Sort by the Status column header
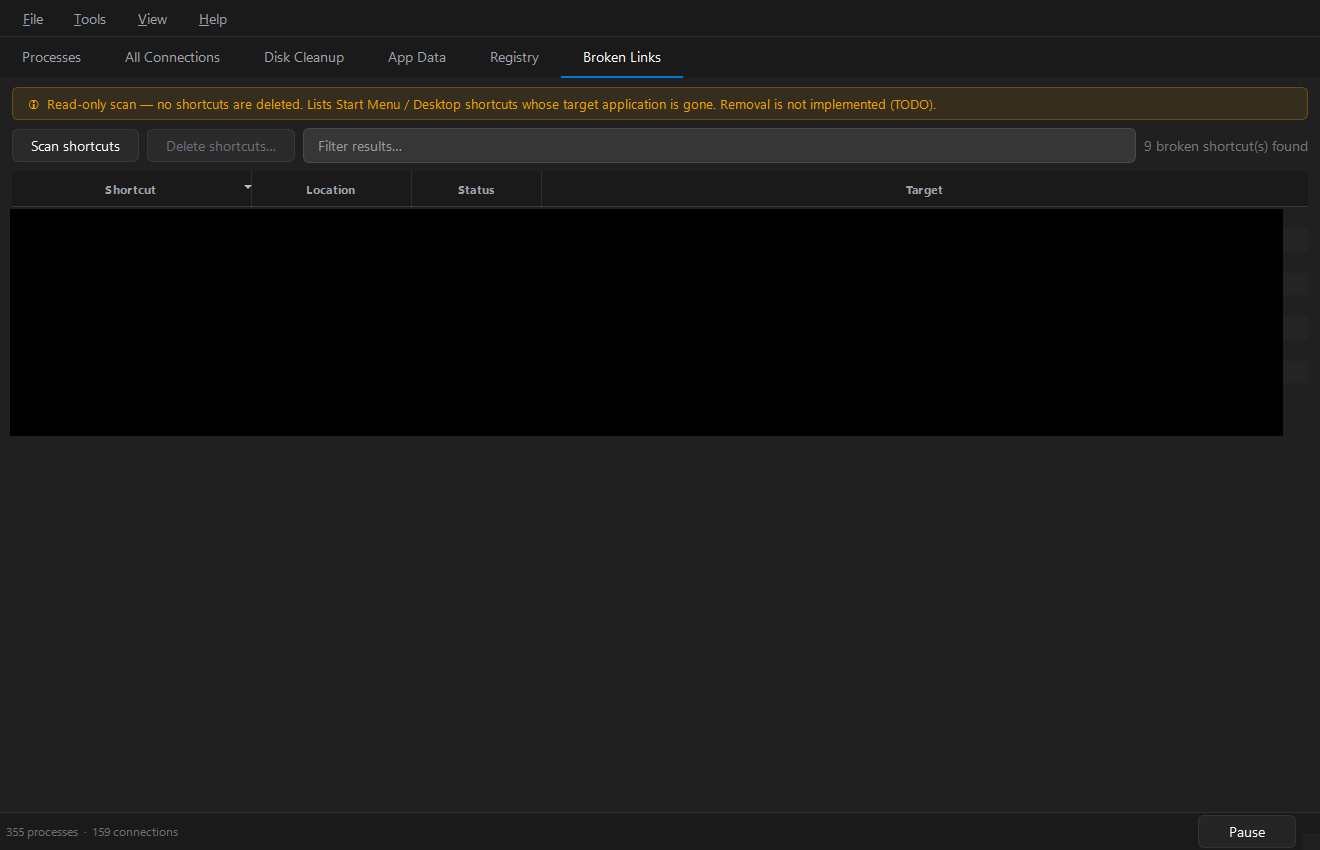1320x850 pixels. point(476,190)
